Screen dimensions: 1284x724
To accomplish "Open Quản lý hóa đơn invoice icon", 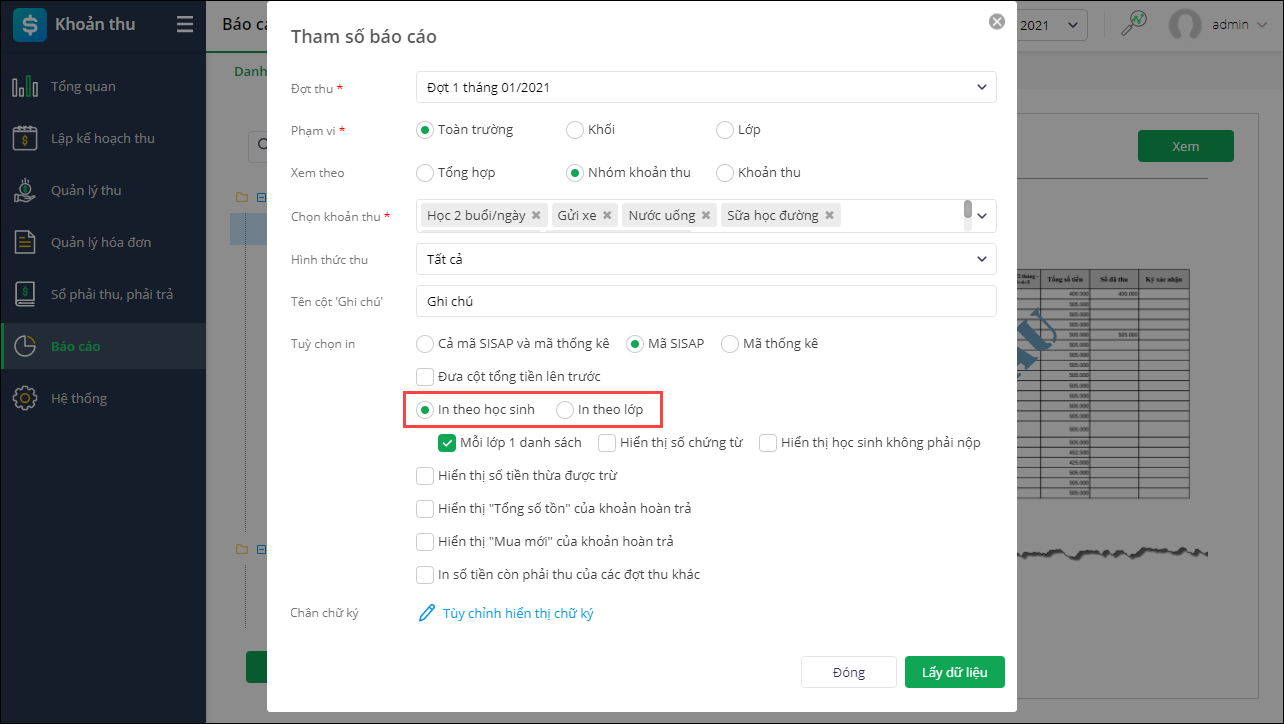I will point(25,242).
